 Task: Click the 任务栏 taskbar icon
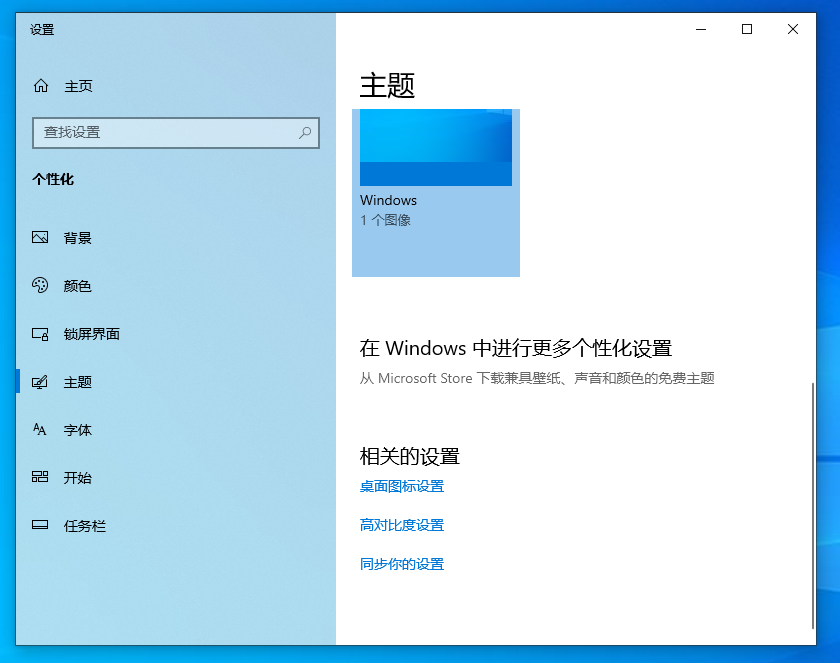point(40,525)
